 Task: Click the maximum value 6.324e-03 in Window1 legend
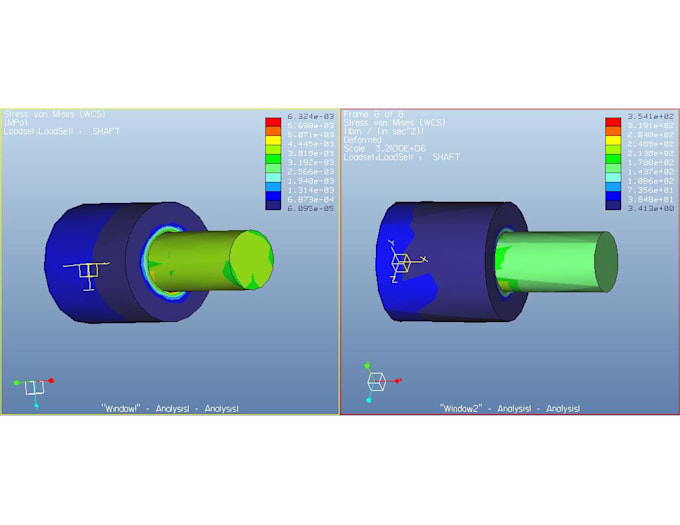click(x=311, y=116)
